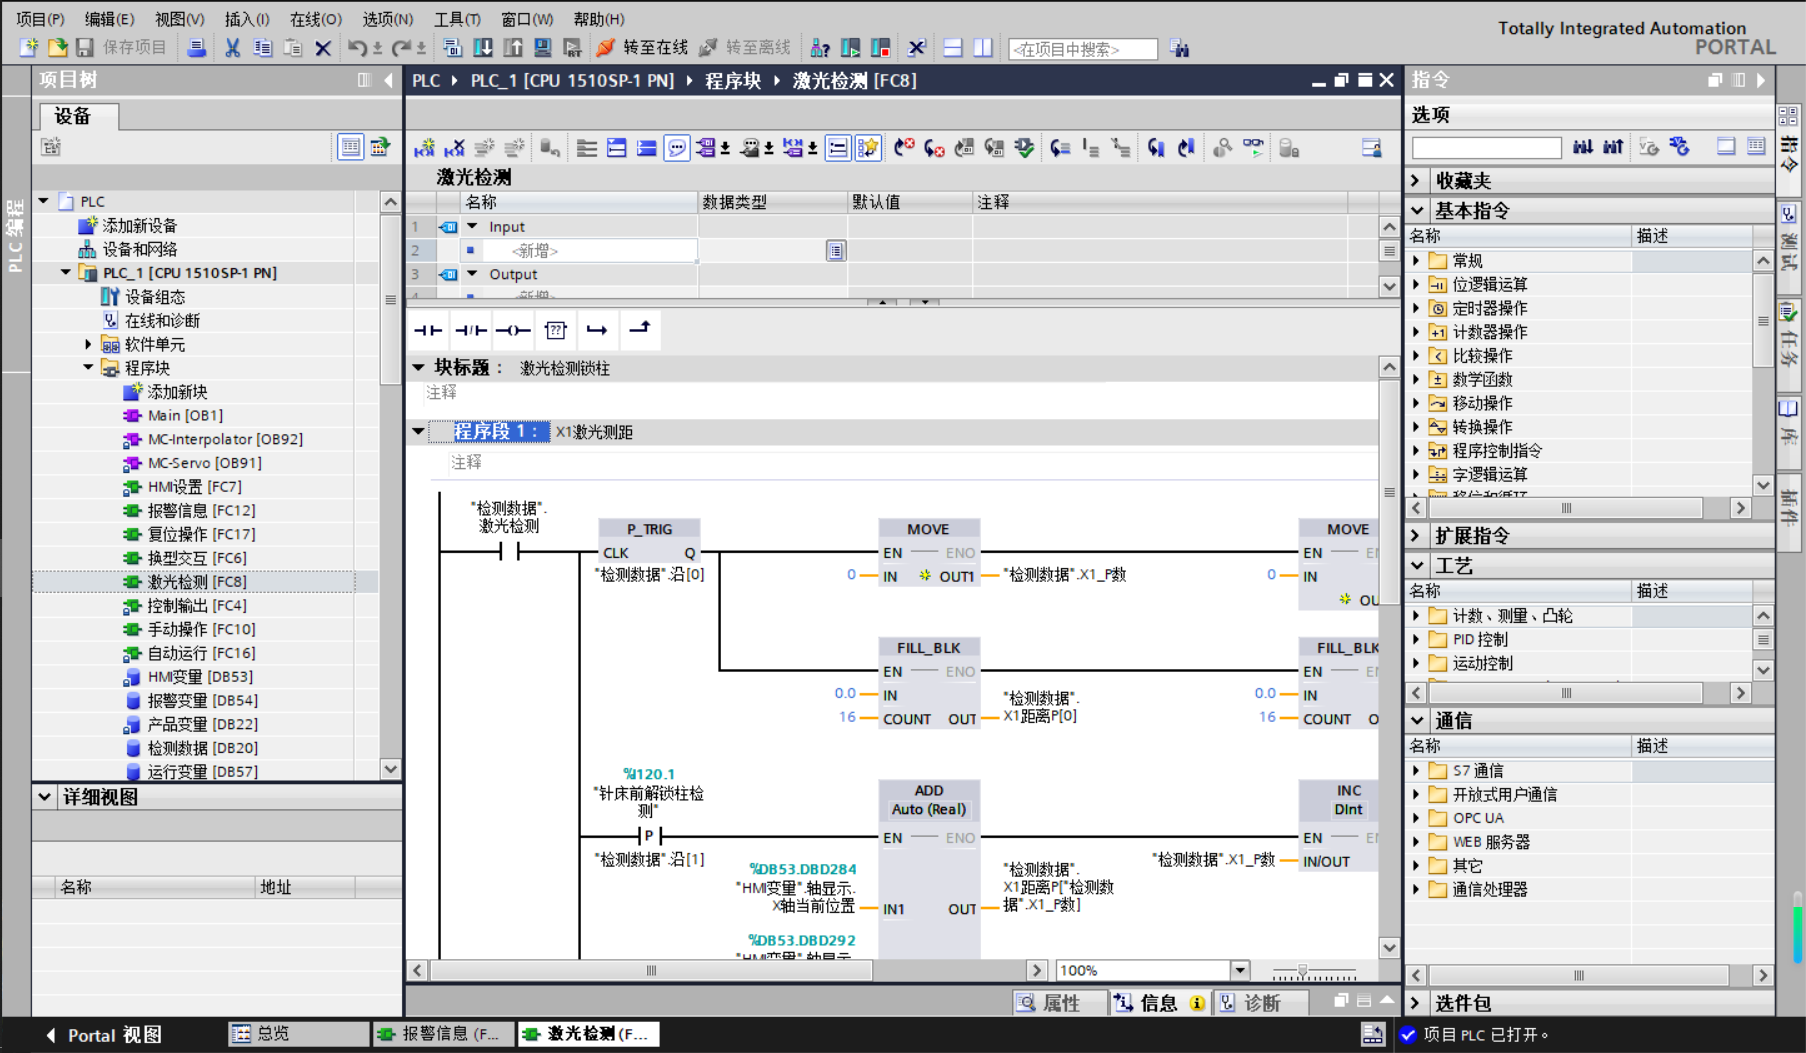
Task: Click the Go online (转至在线) button
Action: (x=645, y=48)
